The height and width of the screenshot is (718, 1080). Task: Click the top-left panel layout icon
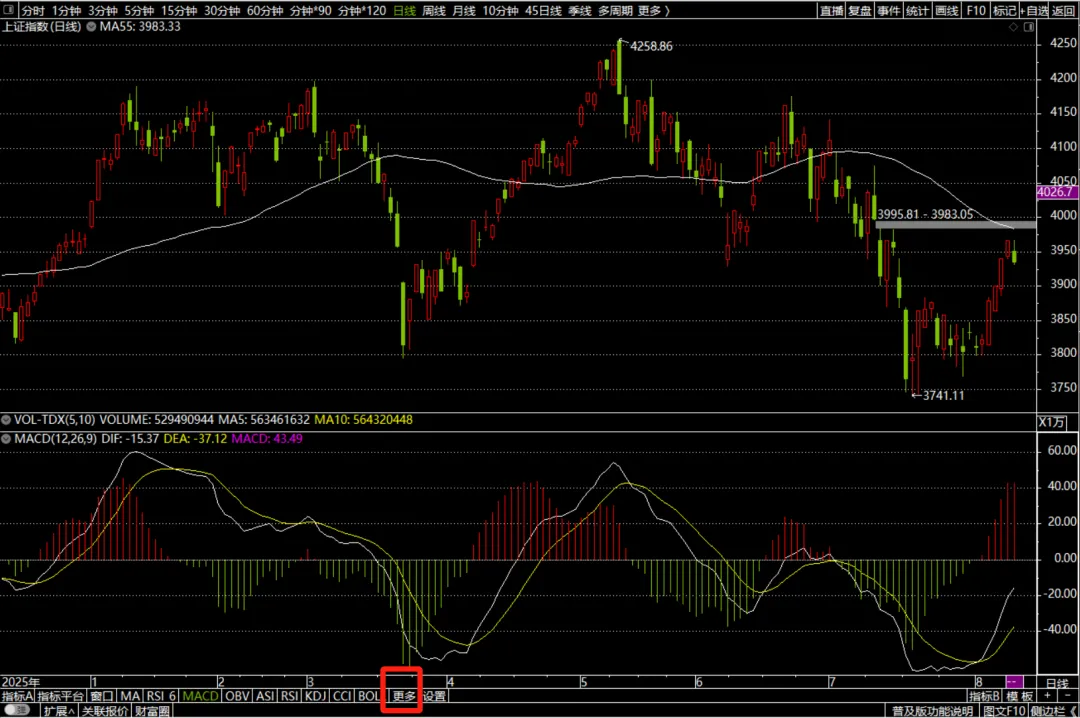[9, 10]
